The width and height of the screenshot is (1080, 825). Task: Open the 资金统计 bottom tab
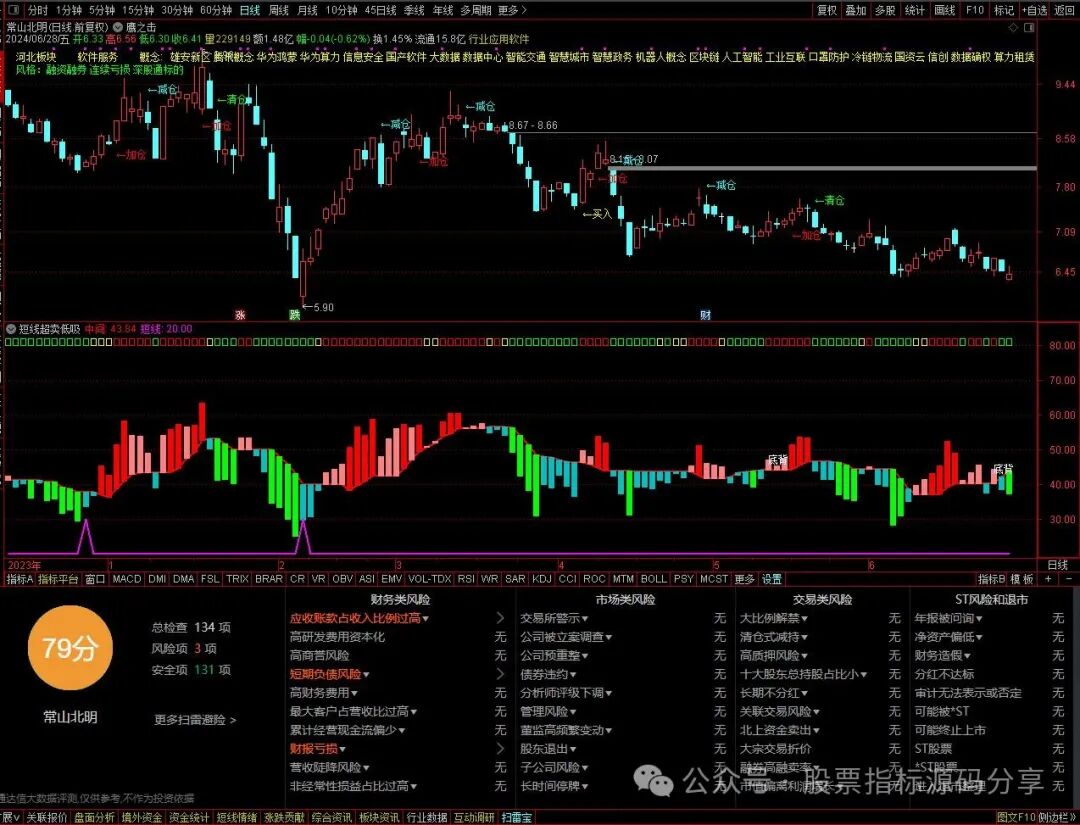(x=189, y=817)
